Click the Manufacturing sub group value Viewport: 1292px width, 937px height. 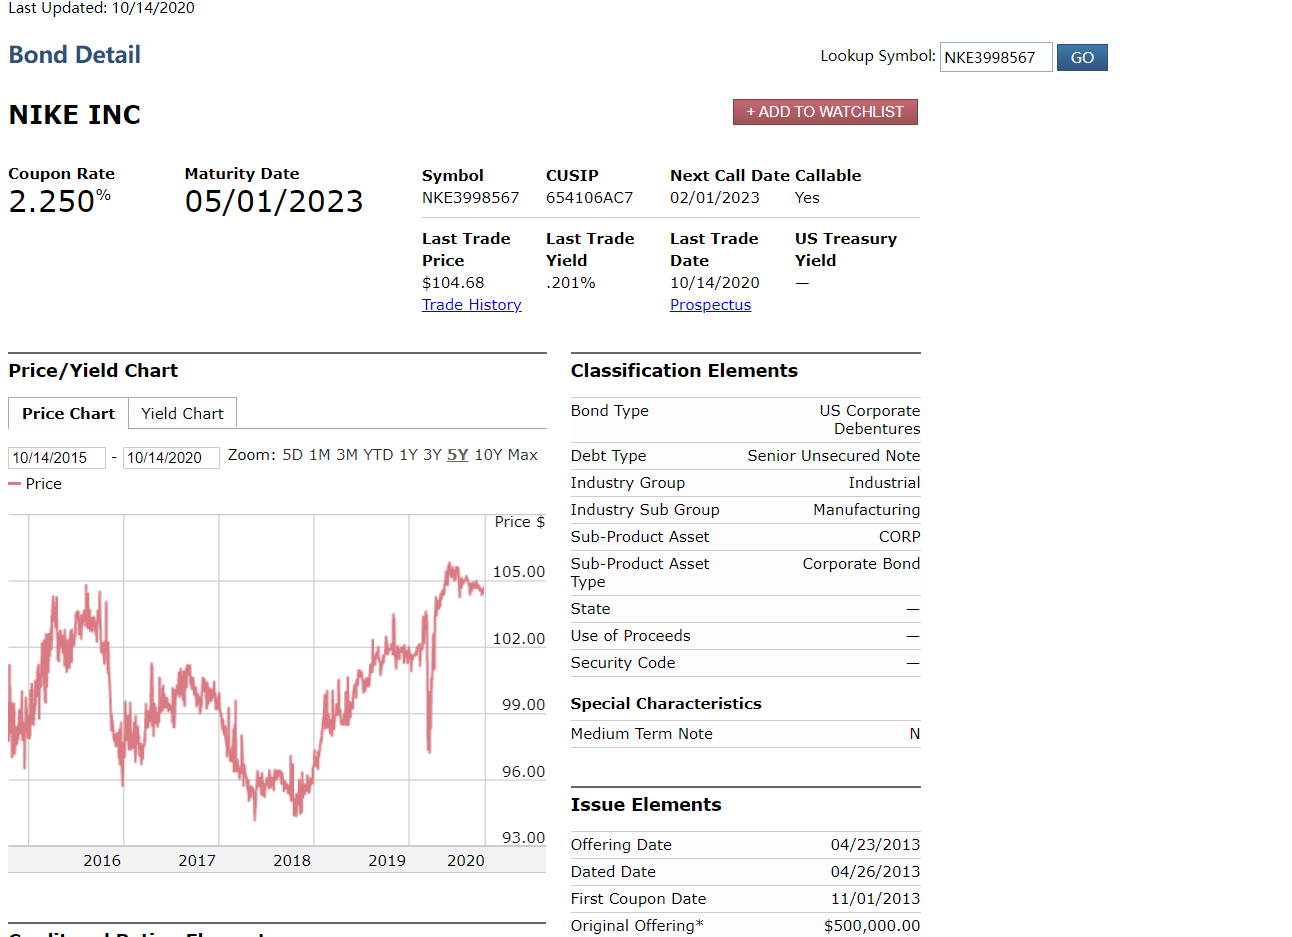(866, 510)
